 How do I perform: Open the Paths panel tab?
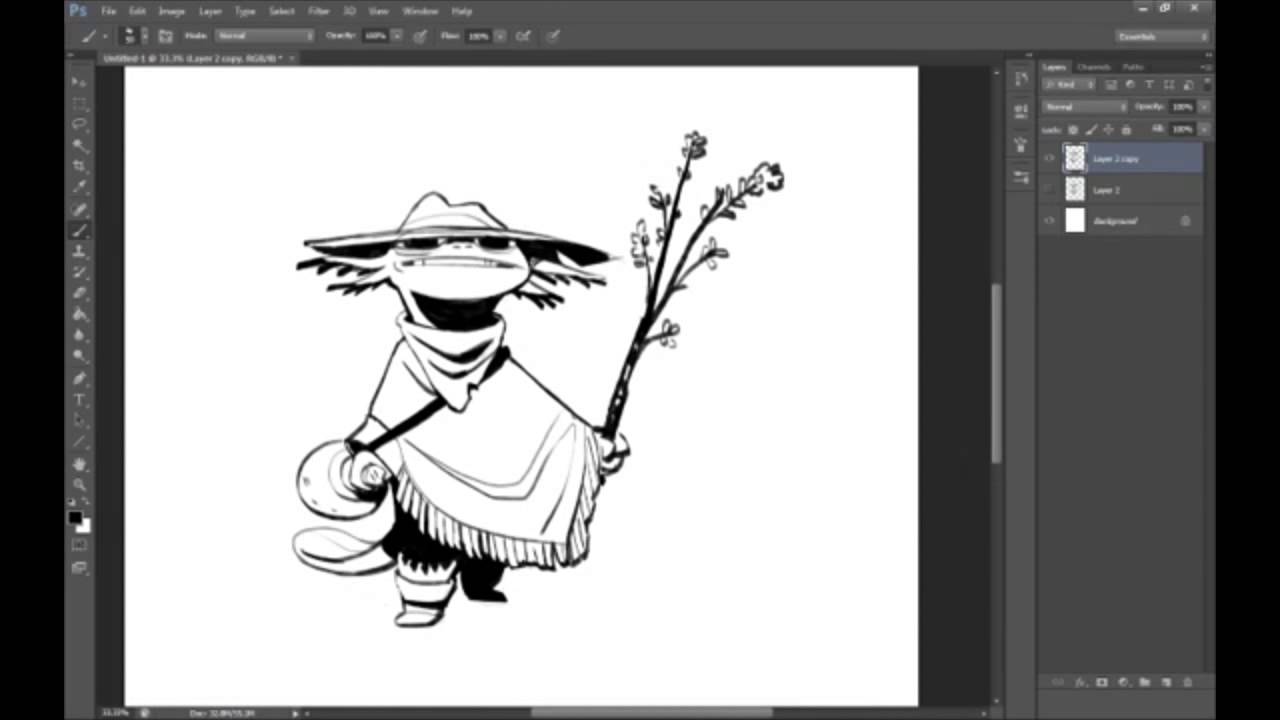click(x=1133, y=67)
